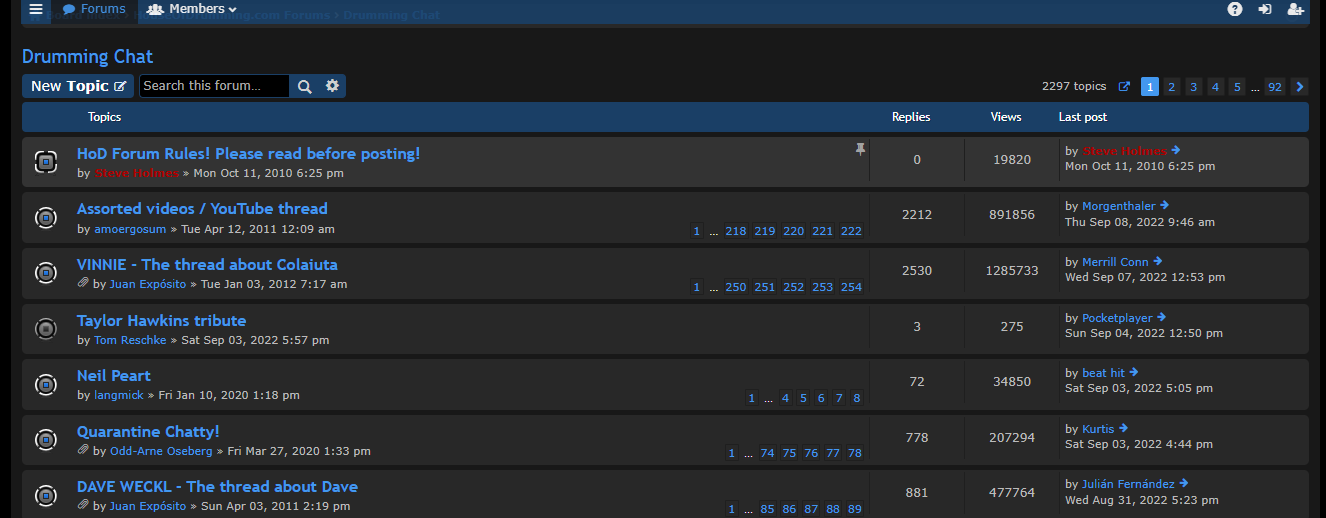Open page 78 of Quarantine Chatty!
The image size is (1326, 518).
855,453
